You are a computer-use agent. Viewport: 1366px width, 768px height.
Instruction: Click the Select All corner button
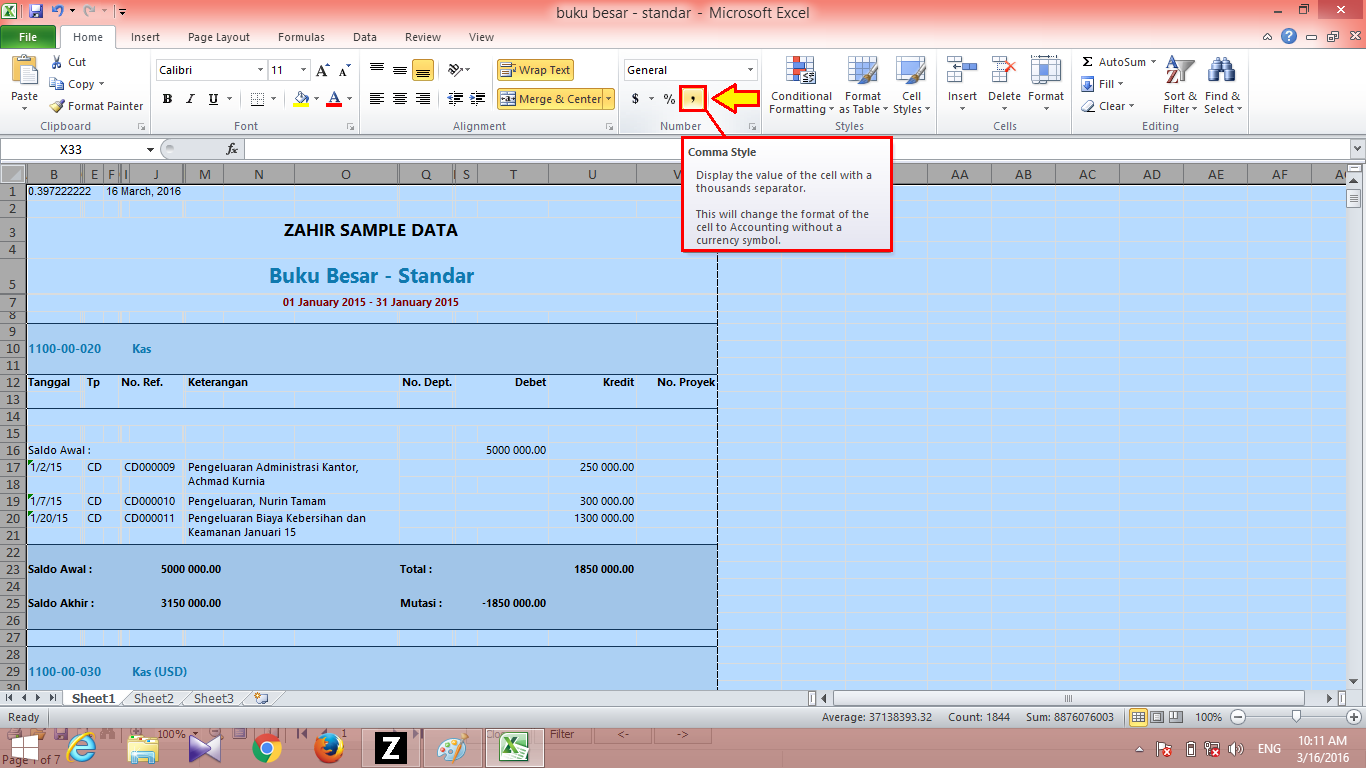point(13,174)
